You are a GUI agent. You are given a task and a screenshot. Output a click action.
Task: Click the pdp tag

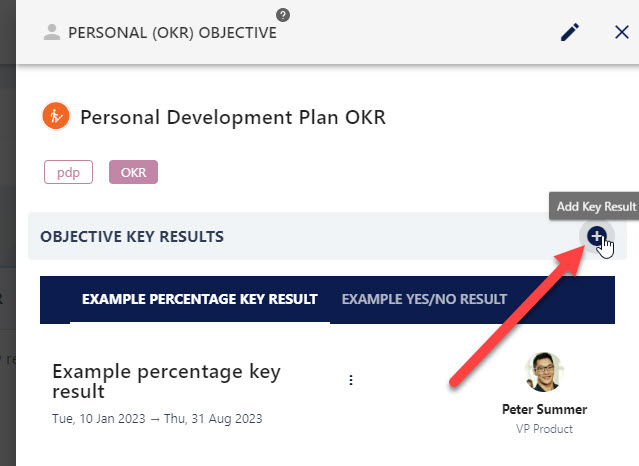tap(68, 172)
